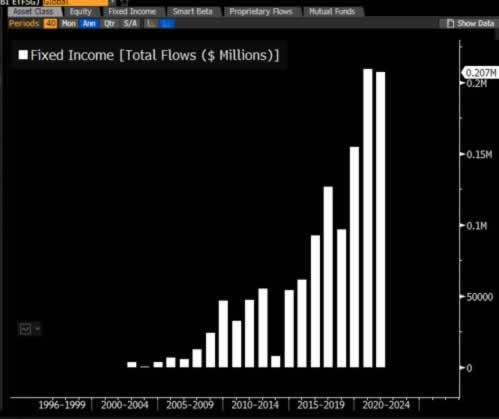
Task: Switch to the Equity tab
Action: [81, 12]
